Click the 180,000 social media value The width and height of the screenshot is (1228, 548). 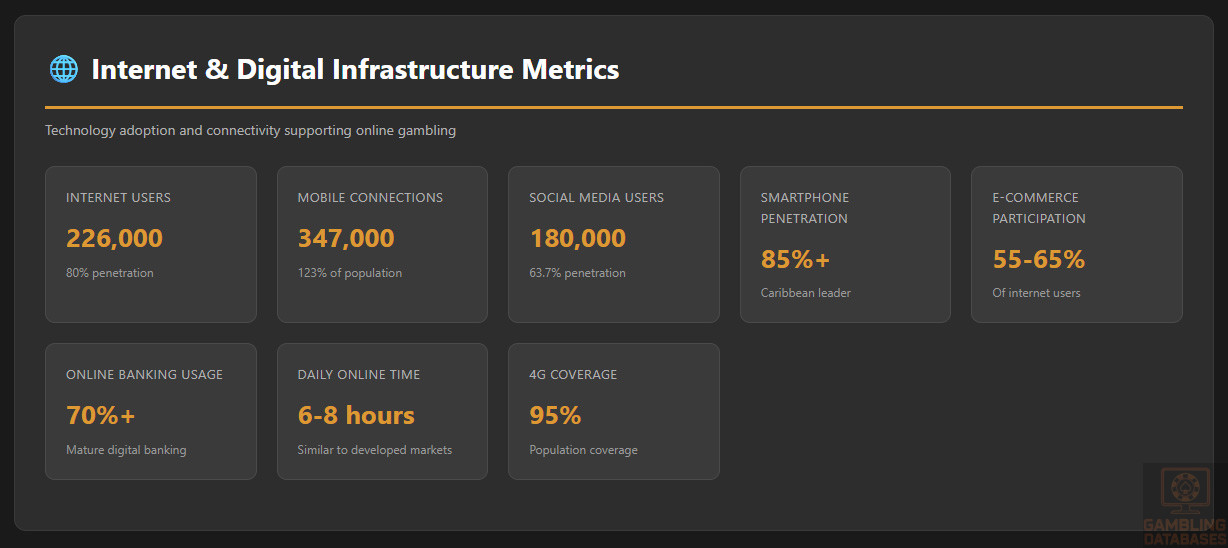click(x=577, y=239)
